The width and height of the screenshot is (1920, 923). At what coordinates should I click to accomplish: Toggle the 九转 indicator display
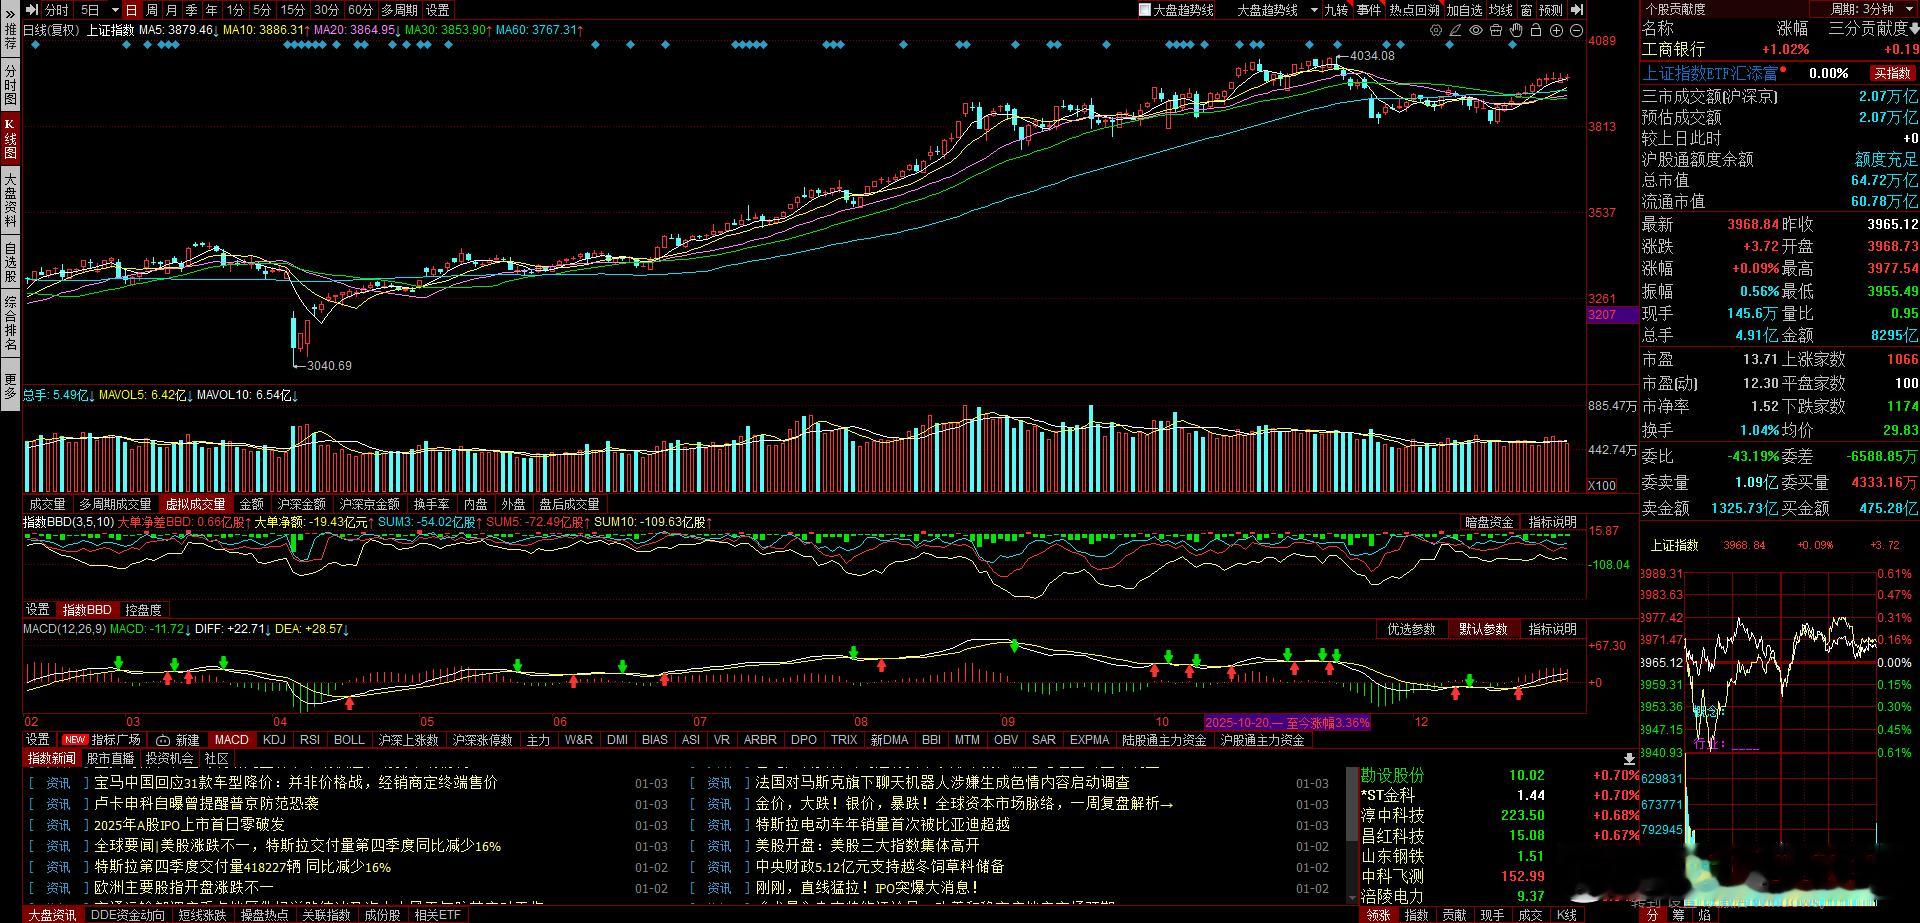pos(1337,10)
